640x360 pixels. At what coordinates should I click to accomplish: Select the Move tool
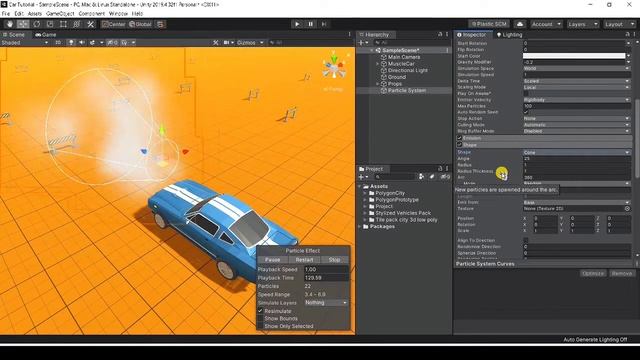[23, 24]
